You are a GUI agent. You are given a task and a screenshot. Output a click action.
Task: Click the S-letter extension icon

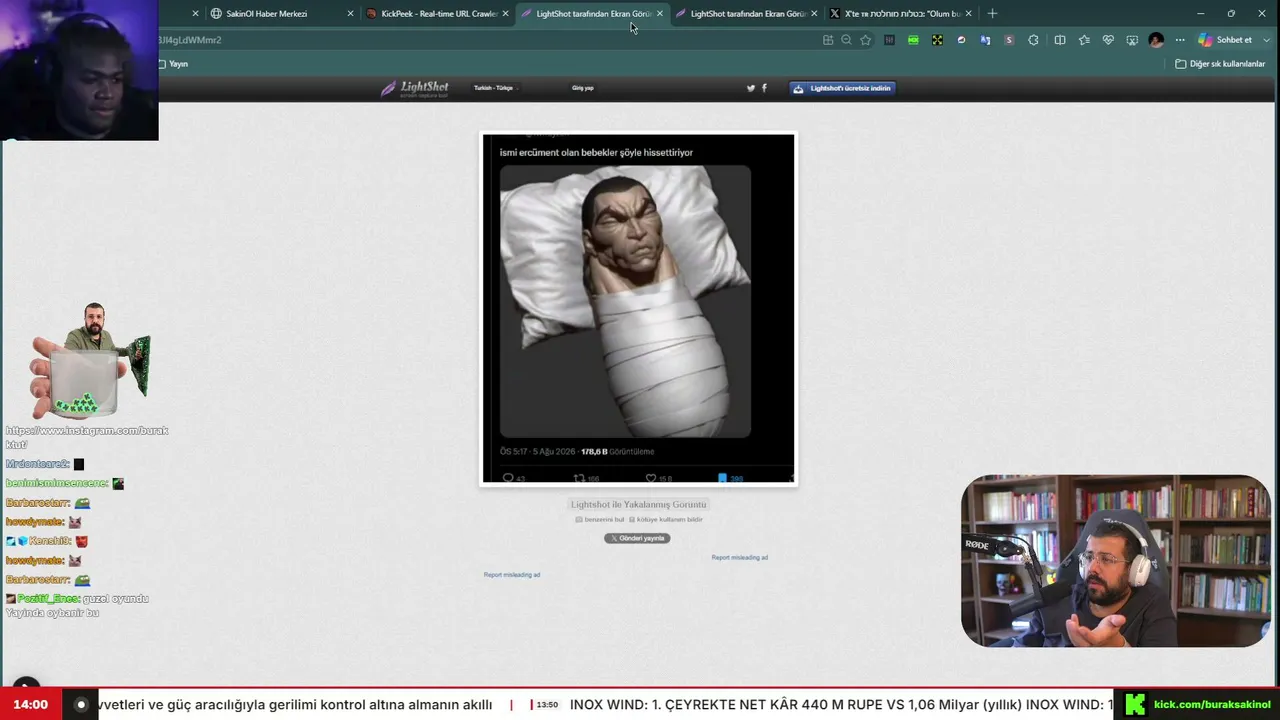[x=1009, y=40]
